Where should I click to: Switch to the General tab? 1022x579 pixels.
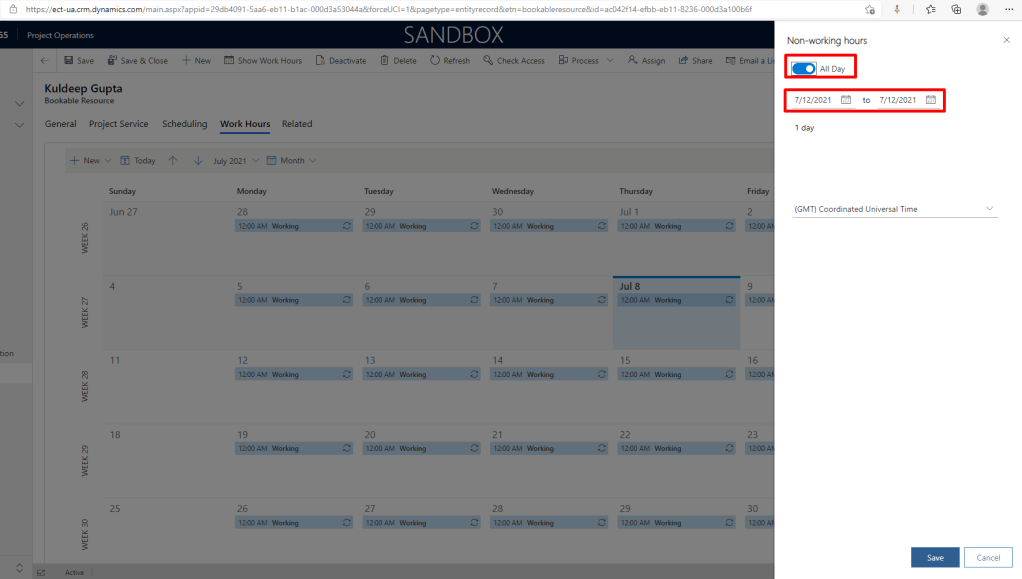pos(60,124)
